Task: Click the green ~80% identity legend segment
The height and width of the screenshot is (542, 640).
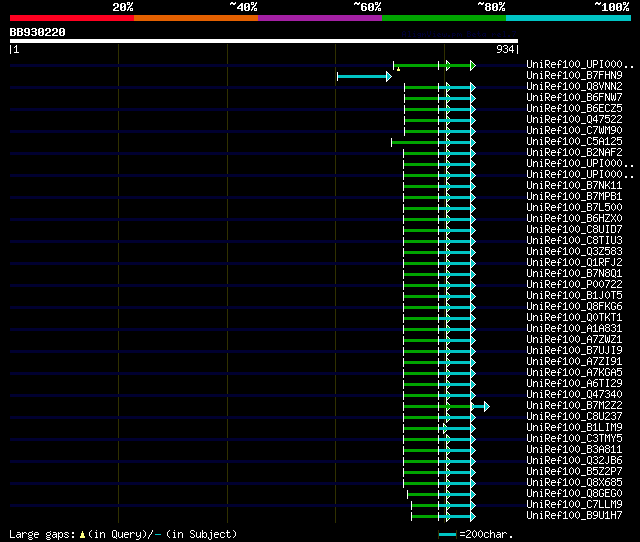Action: (444, 18)
